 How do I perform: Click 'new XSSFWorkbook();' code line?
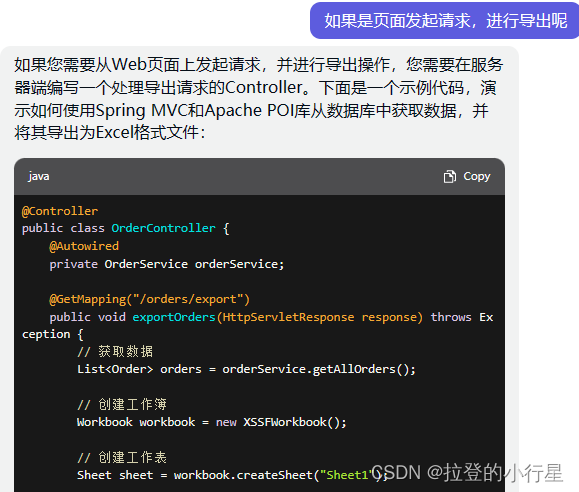coord(281,422)
